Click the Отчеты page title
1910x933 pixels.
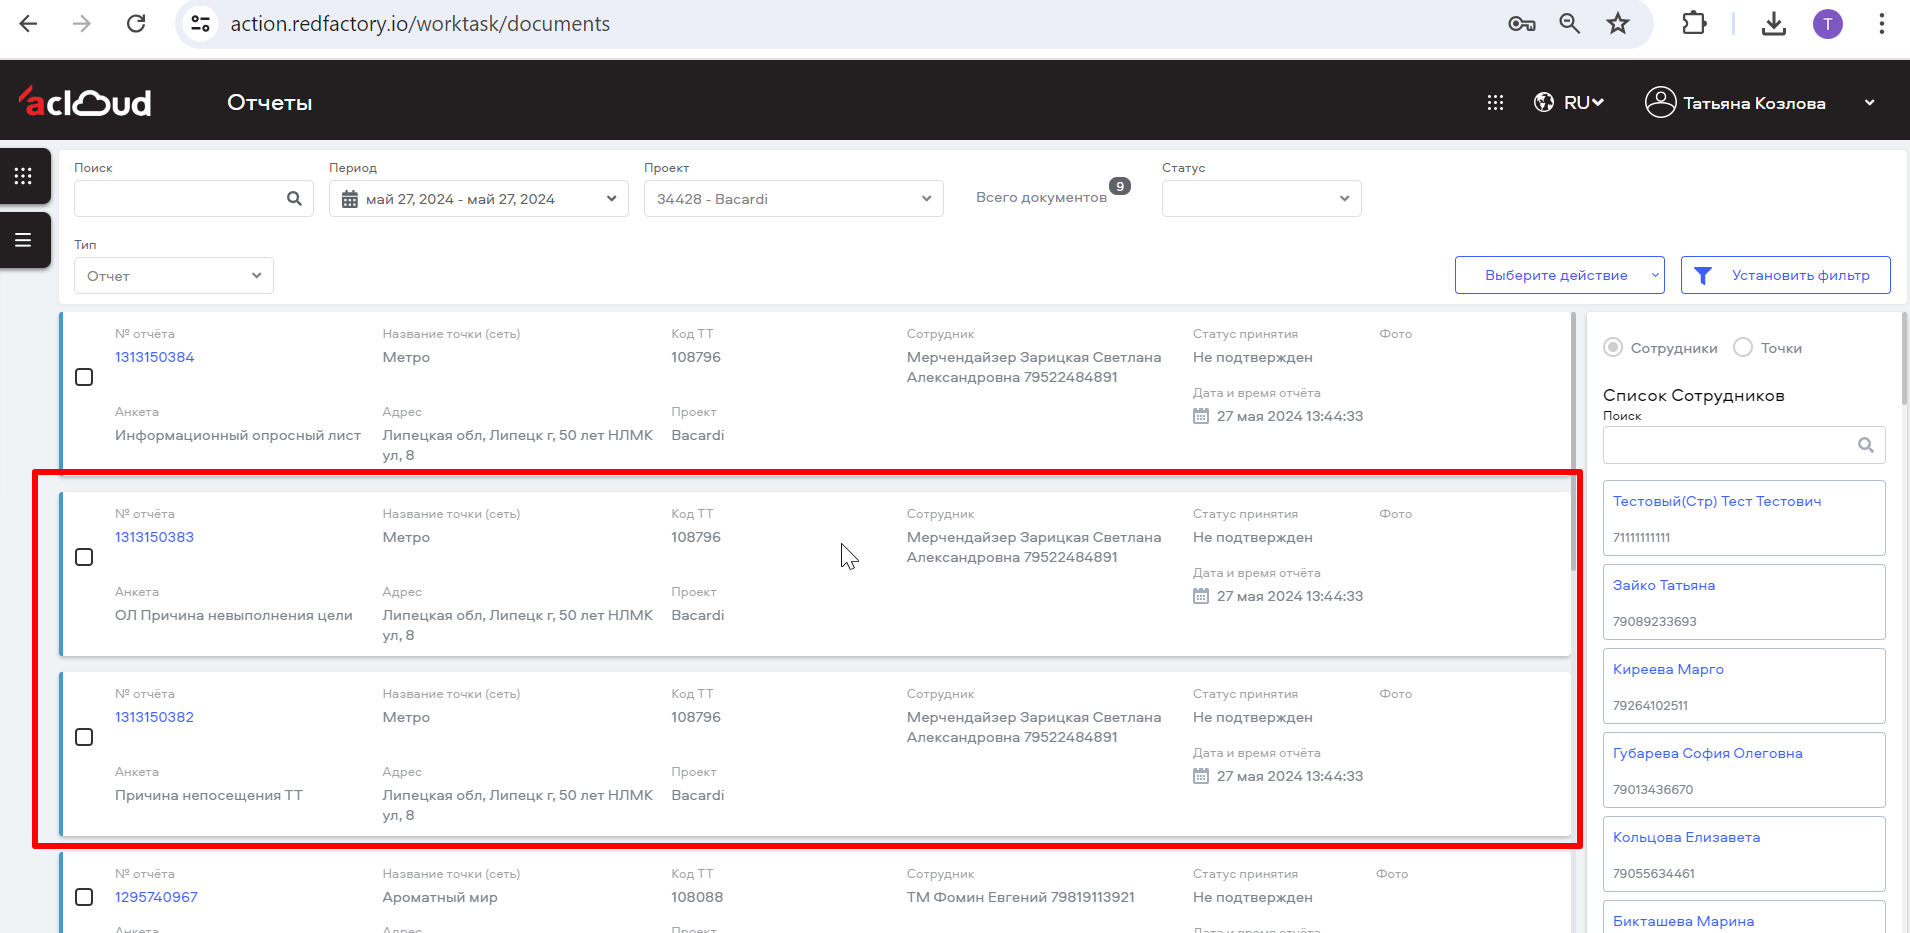(269, 103)
